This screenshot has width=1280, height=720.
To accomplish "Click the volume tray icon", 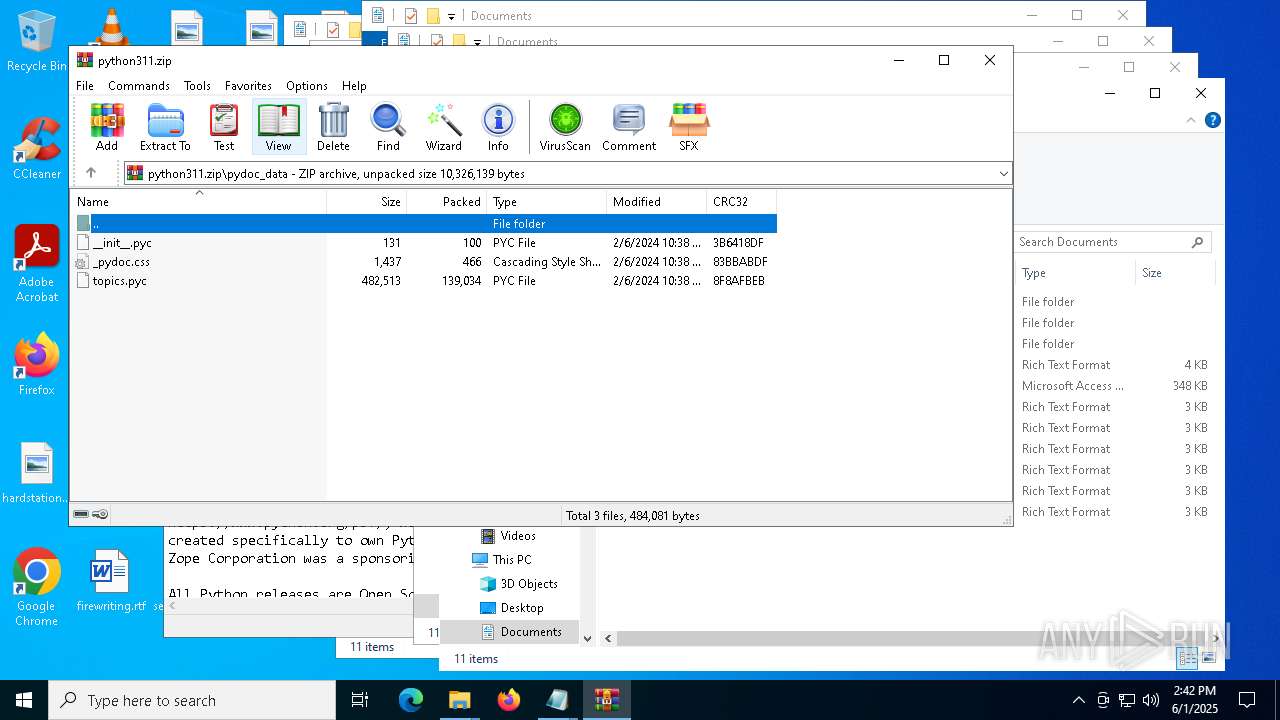I will 1151,700.
